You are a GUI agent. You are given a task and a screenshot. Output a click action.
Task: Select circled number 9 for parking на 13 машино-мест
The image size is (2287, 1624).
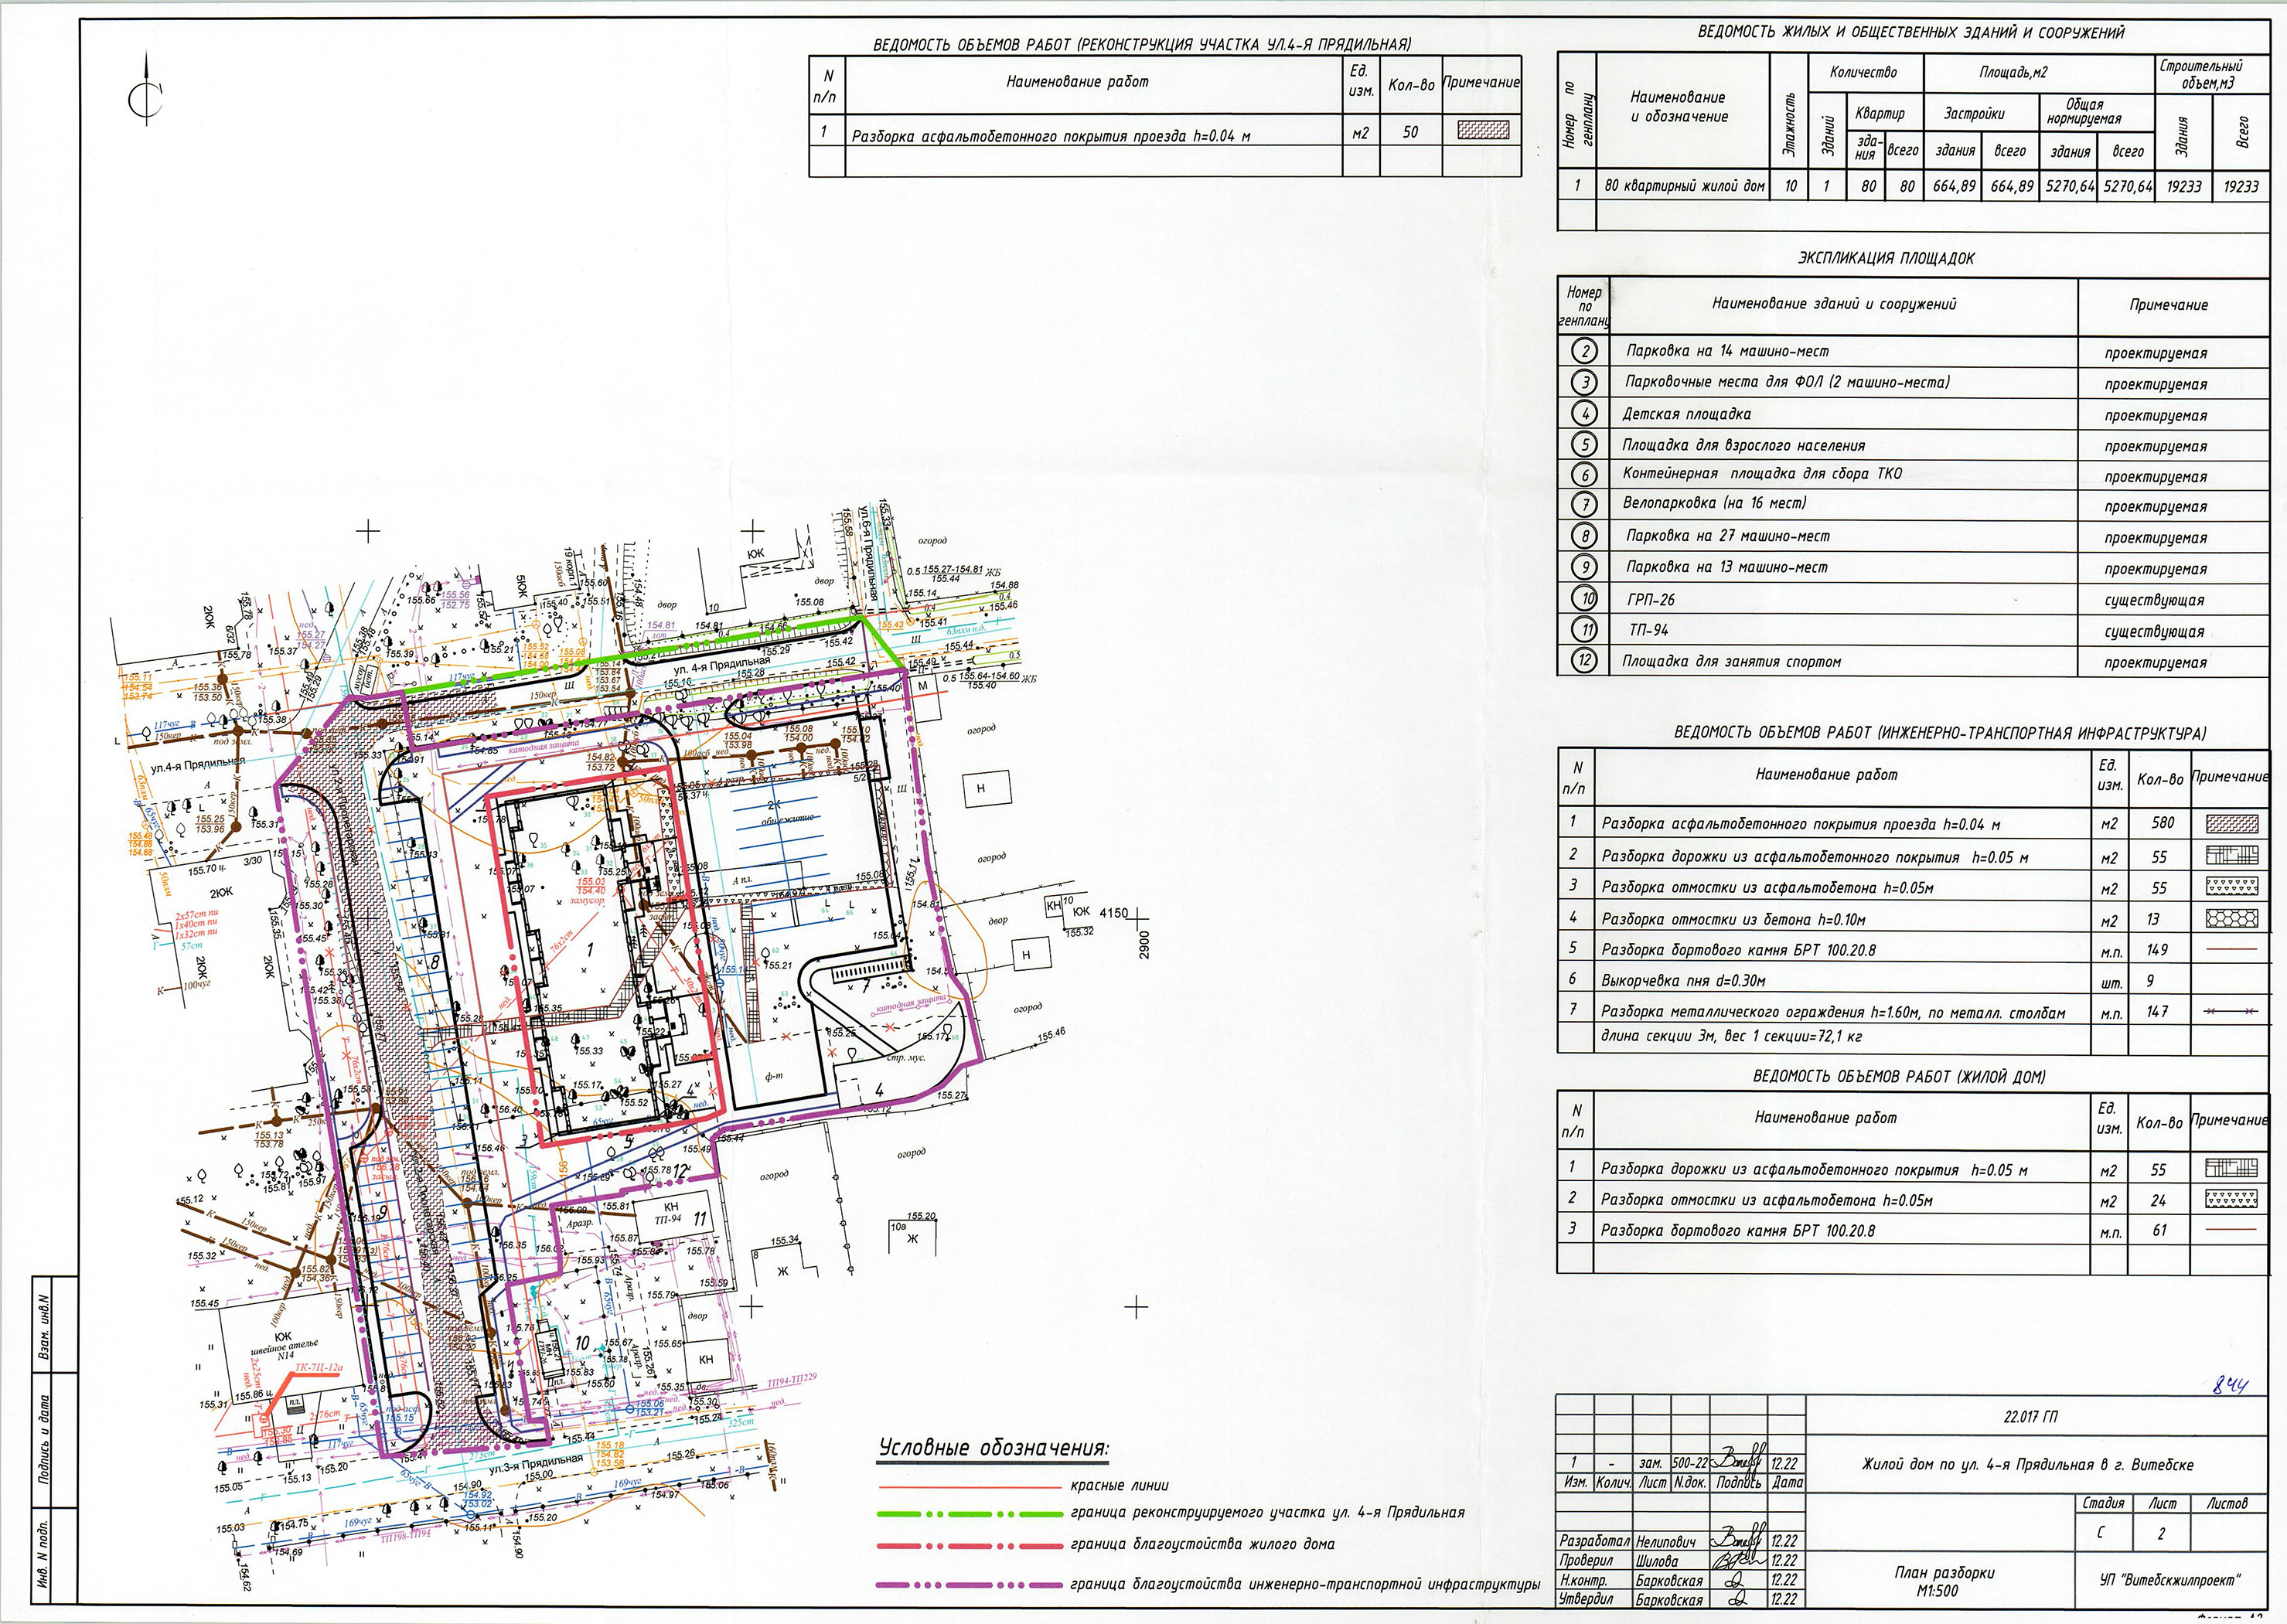click(1585, 567)
